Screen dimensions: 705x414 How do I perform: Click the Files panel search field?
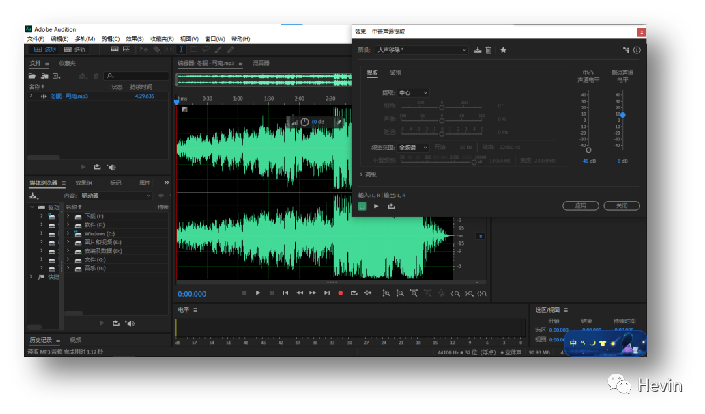(x=136, y=76)
